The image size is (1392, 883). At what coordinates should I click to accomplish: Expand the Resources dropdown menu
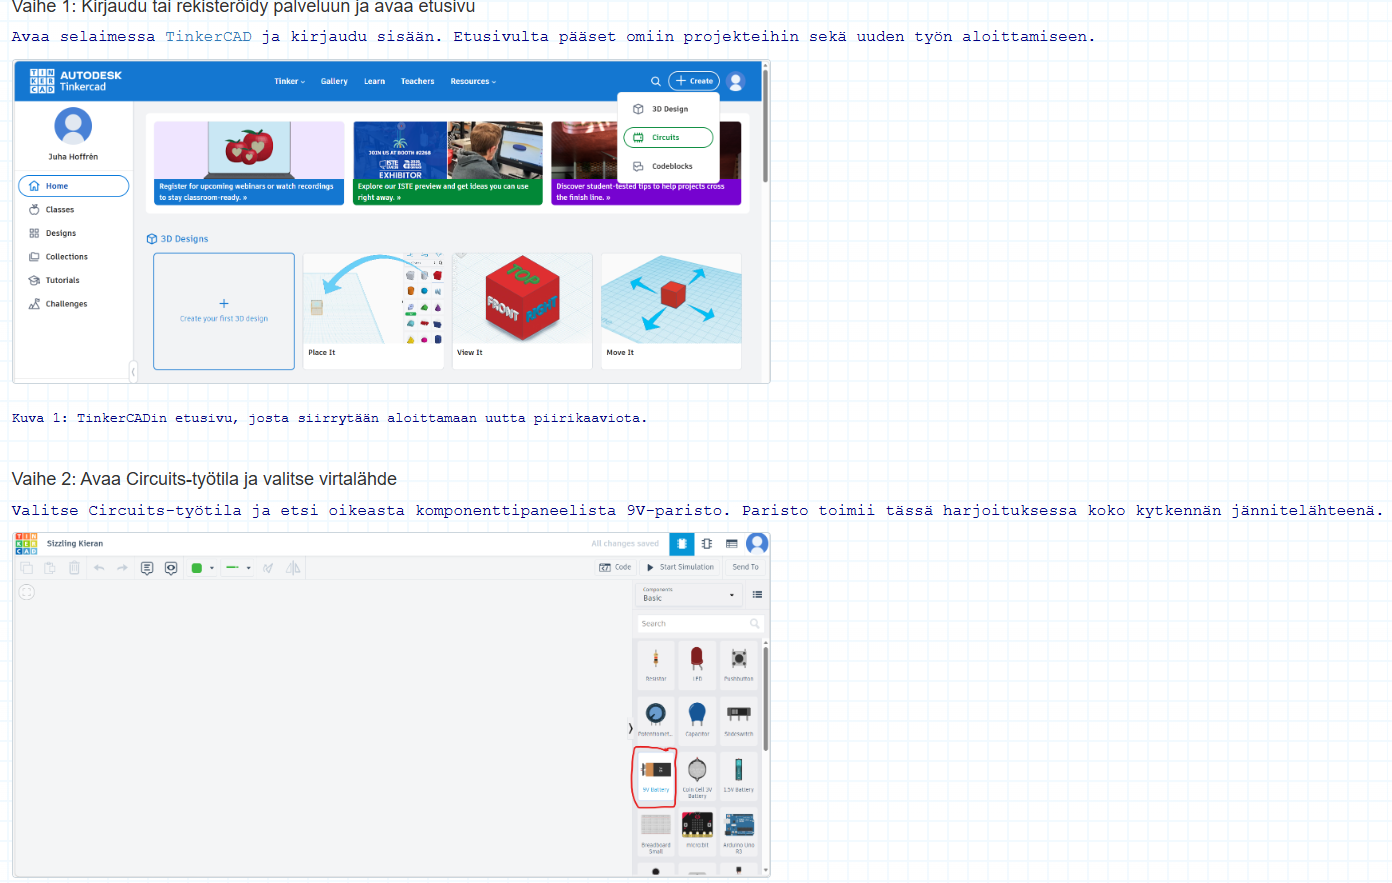coord(473,81)
